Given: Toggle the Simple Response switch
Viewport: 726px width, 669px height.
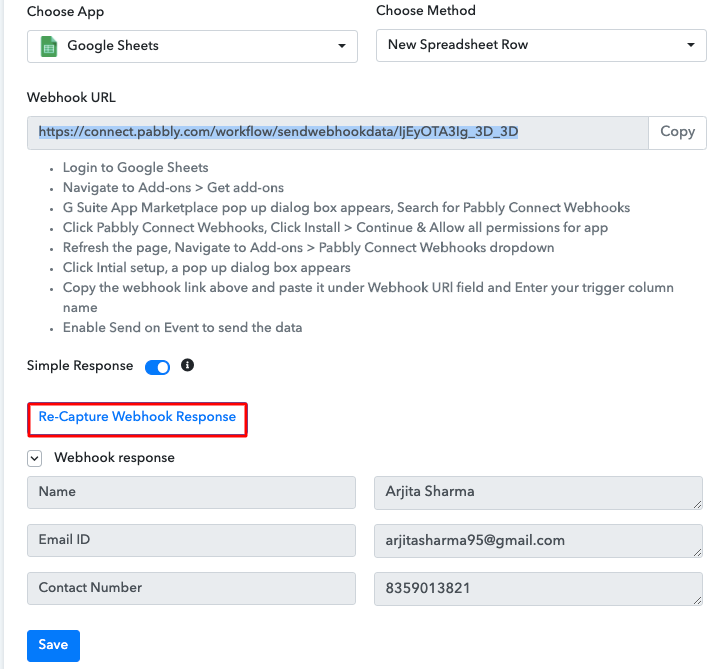Looking at the screenshot, I should pyautogui.click(x=157, y=367).
